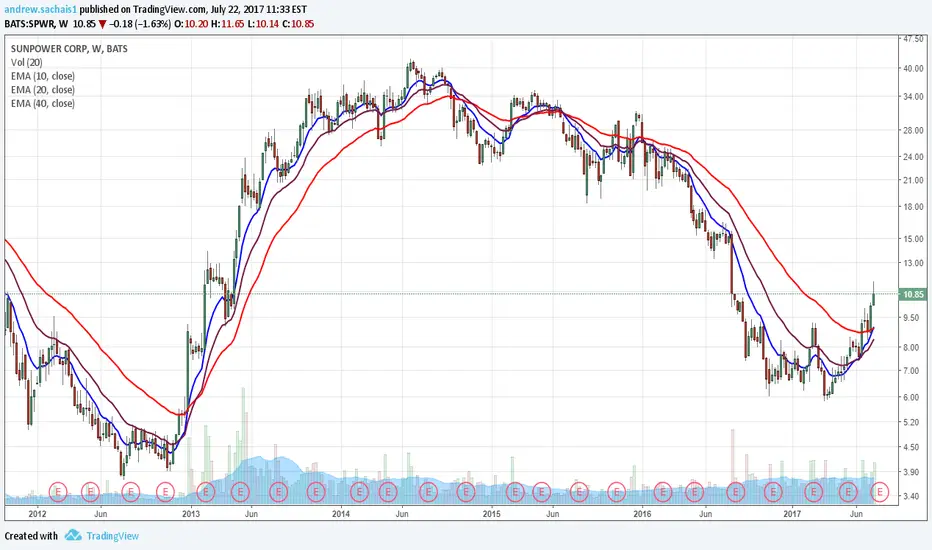Click the 18.00 price axis label
The width and height of the screenshot is (932, 550).
click(913, 207)
